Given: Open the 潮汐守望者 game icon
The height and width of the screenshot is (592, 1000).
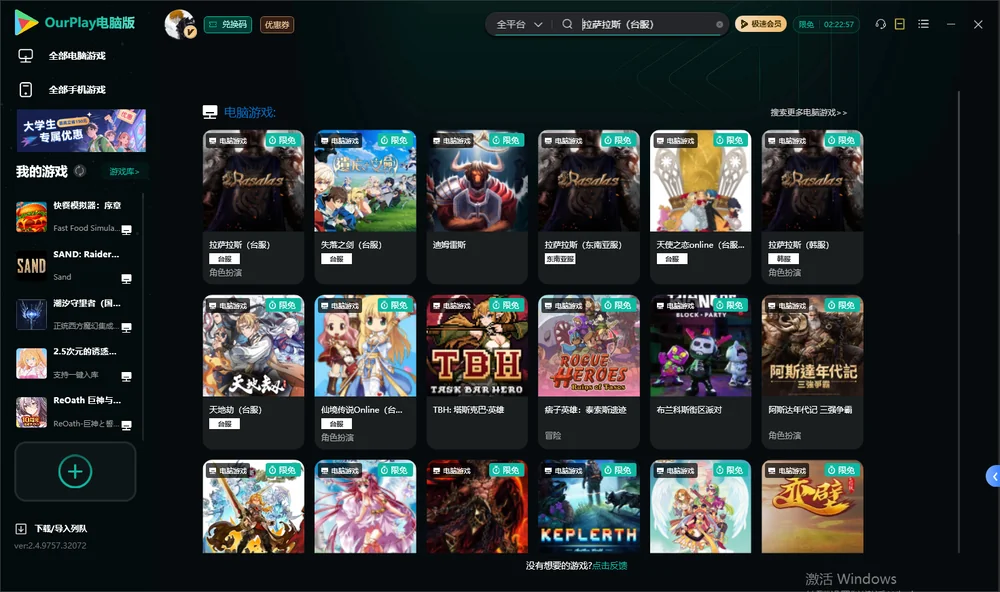Looking at the screenshot, I should 31,314.
